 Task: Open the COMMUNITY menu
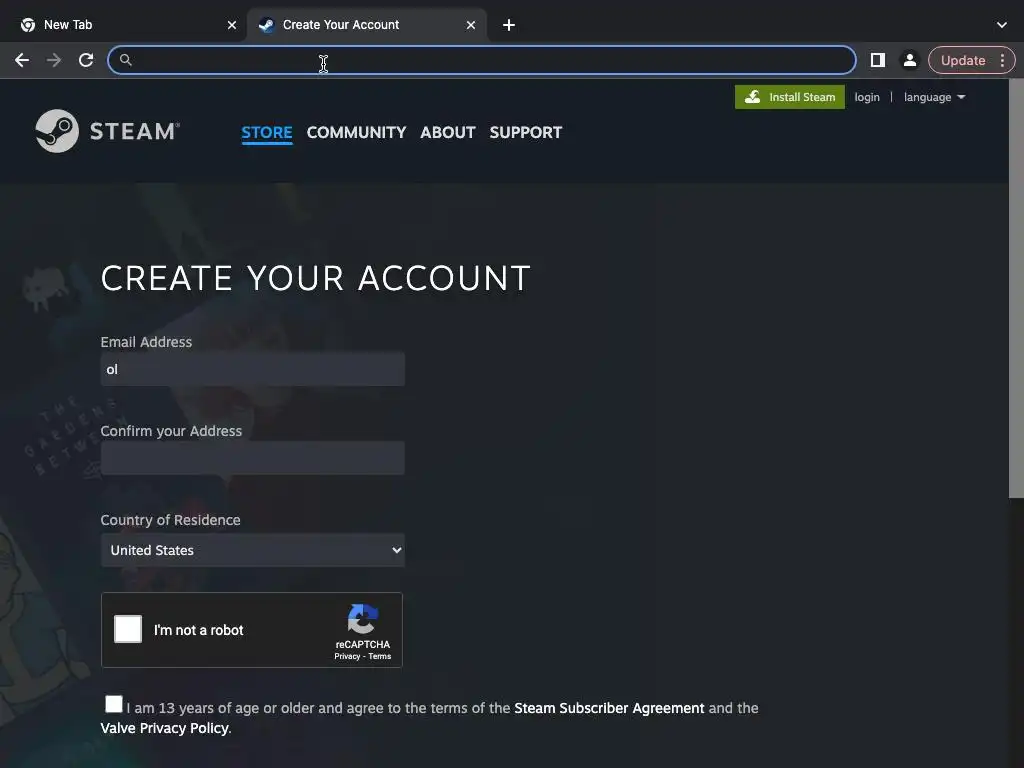pyautogui.click(x=356, y=132)
